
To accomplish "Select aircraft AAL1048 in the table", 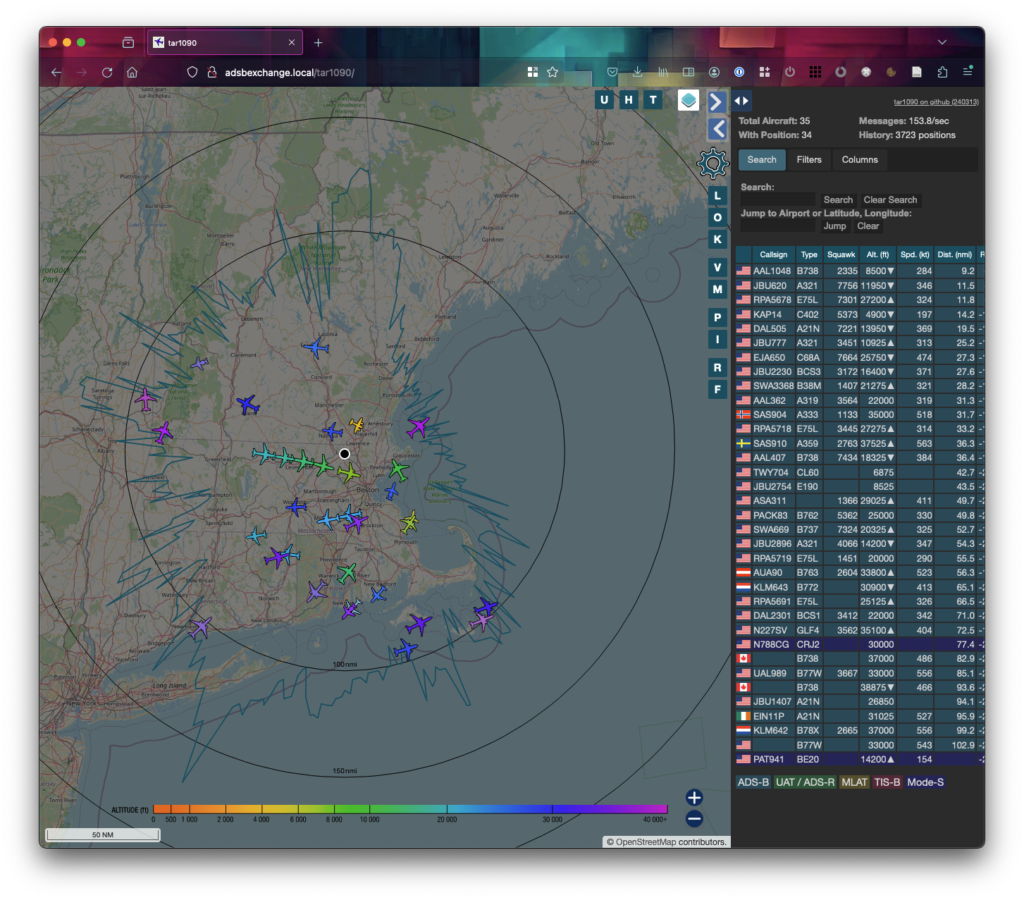I will pyautogui.click(x=860, y=271).
